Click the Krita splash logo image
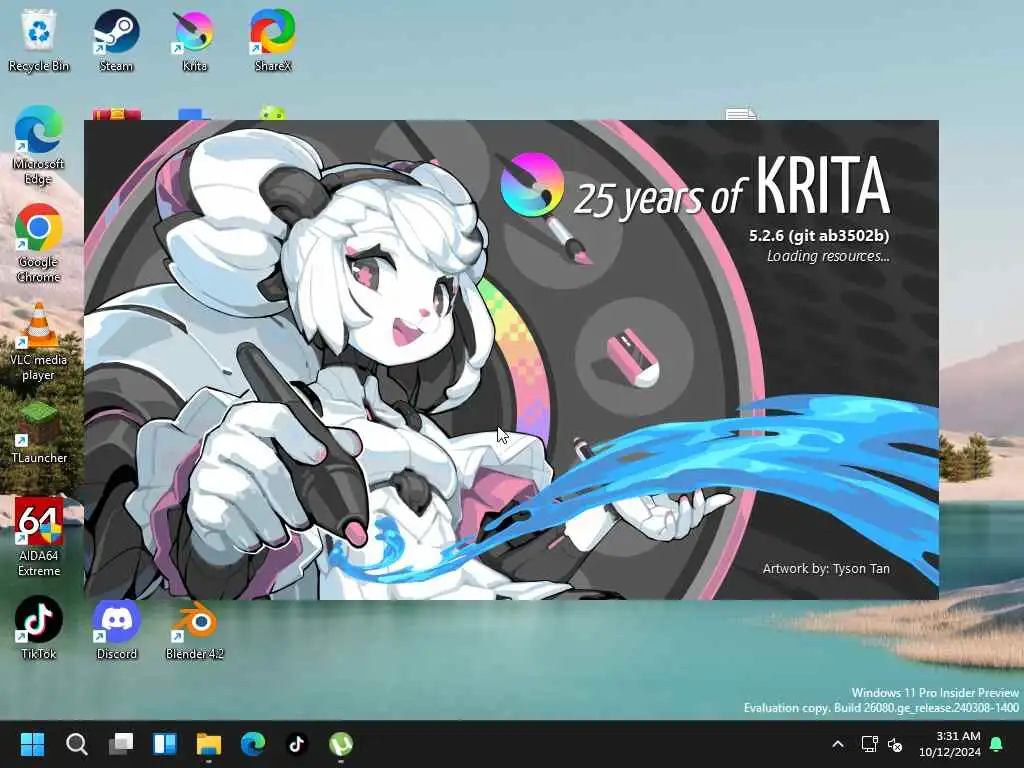Screen dimensions: 1024x768 [x=532, y=184]
